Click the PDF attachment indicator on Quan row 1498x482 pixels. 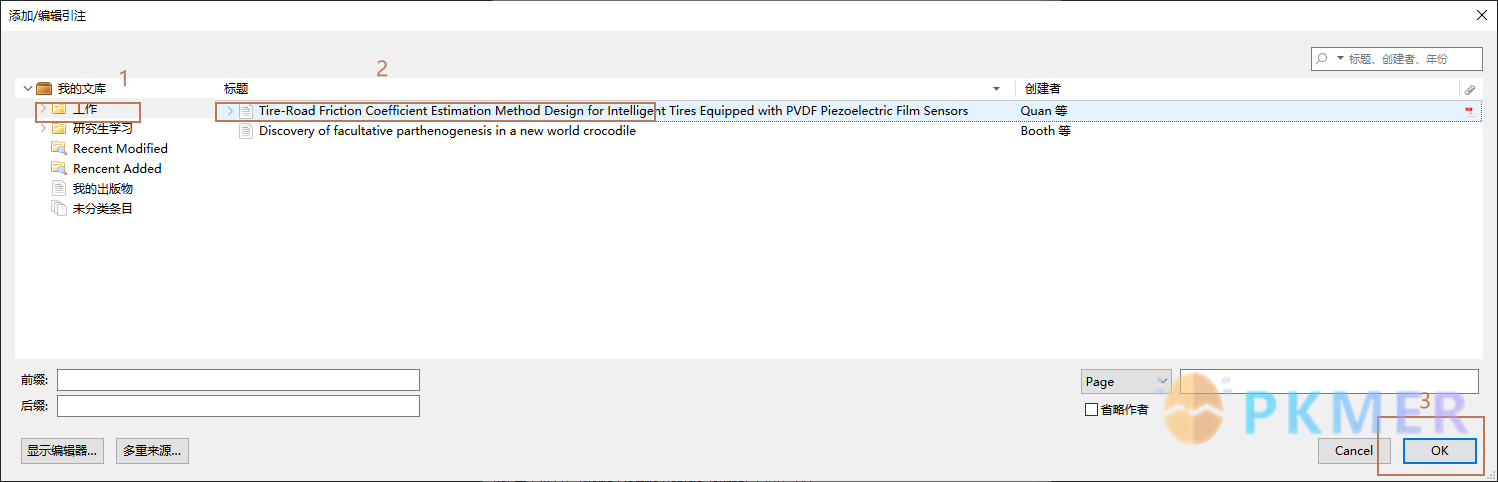coord(1469,110)
